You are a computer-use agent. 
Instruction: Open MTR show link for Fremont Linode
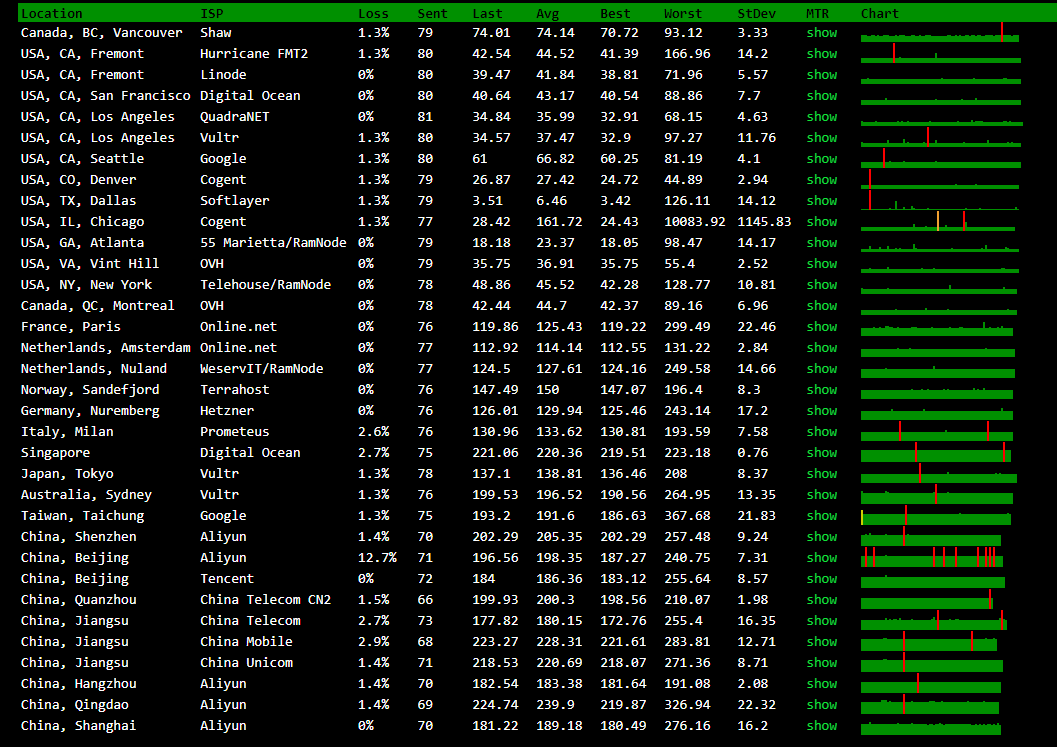pyautogui.click(x=821, y=75)
